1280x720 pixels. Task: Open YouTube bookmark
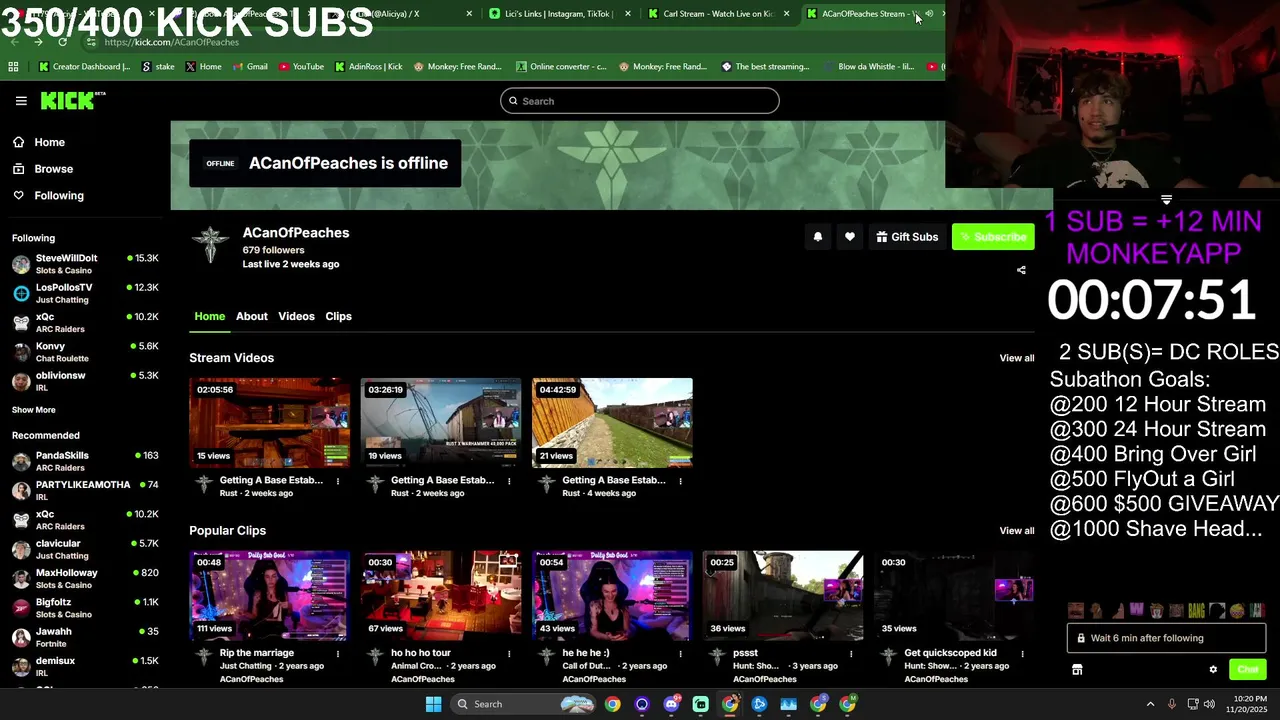[301, 67]
